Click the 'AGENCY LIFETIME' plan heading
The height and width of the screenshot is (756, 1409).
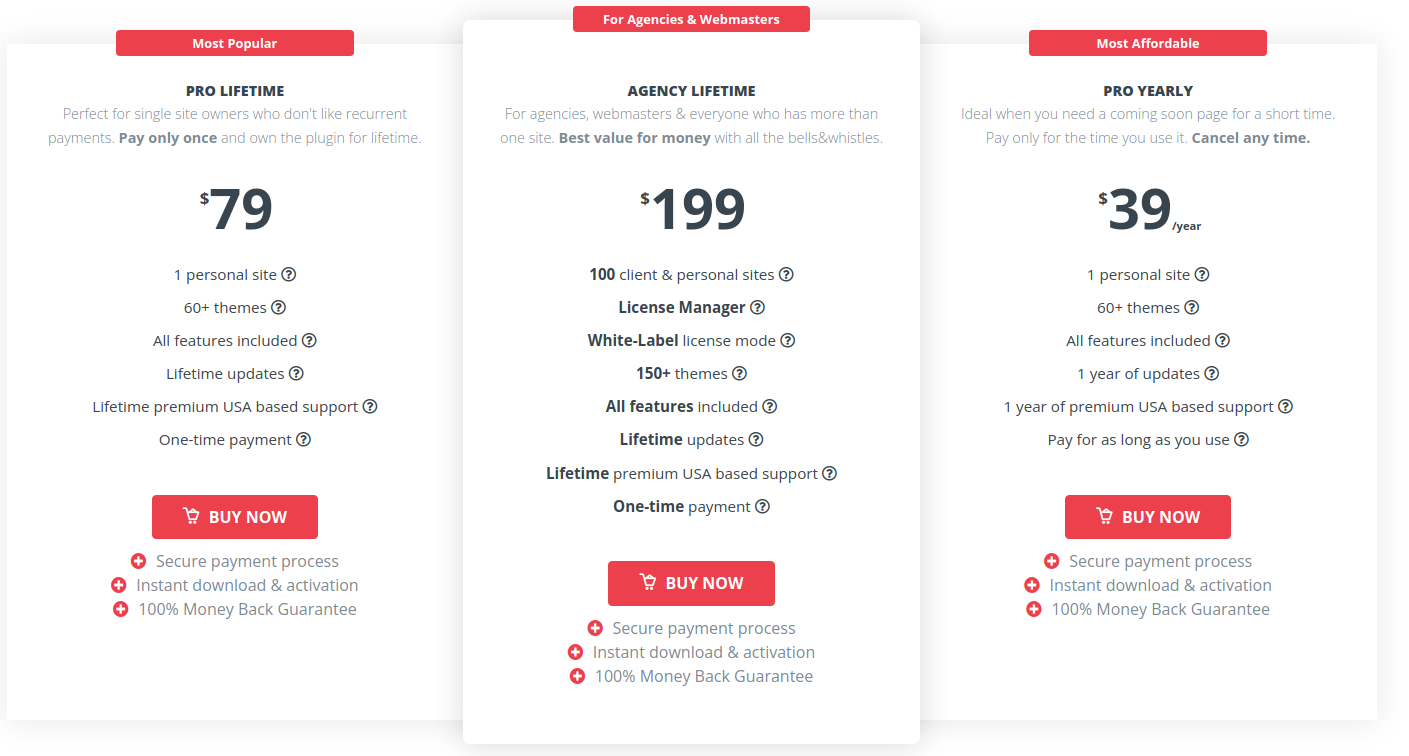(692, 91)
